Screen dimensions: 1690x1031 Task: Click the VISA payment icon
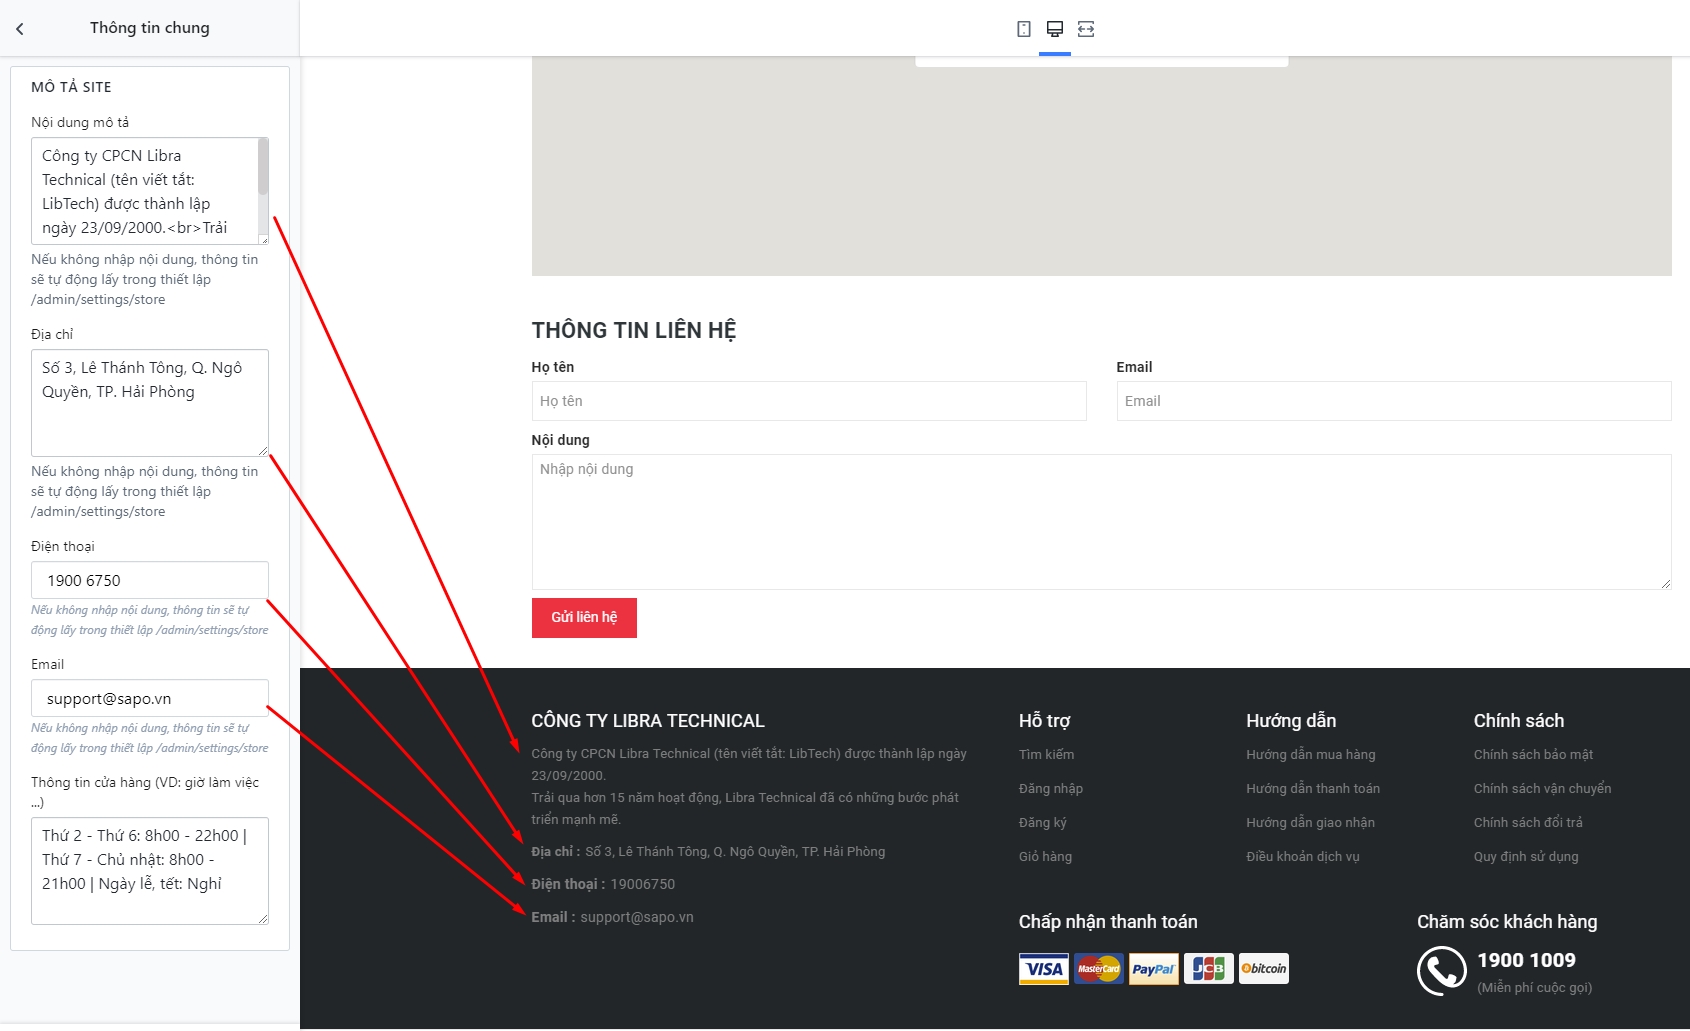[1044, 969]
